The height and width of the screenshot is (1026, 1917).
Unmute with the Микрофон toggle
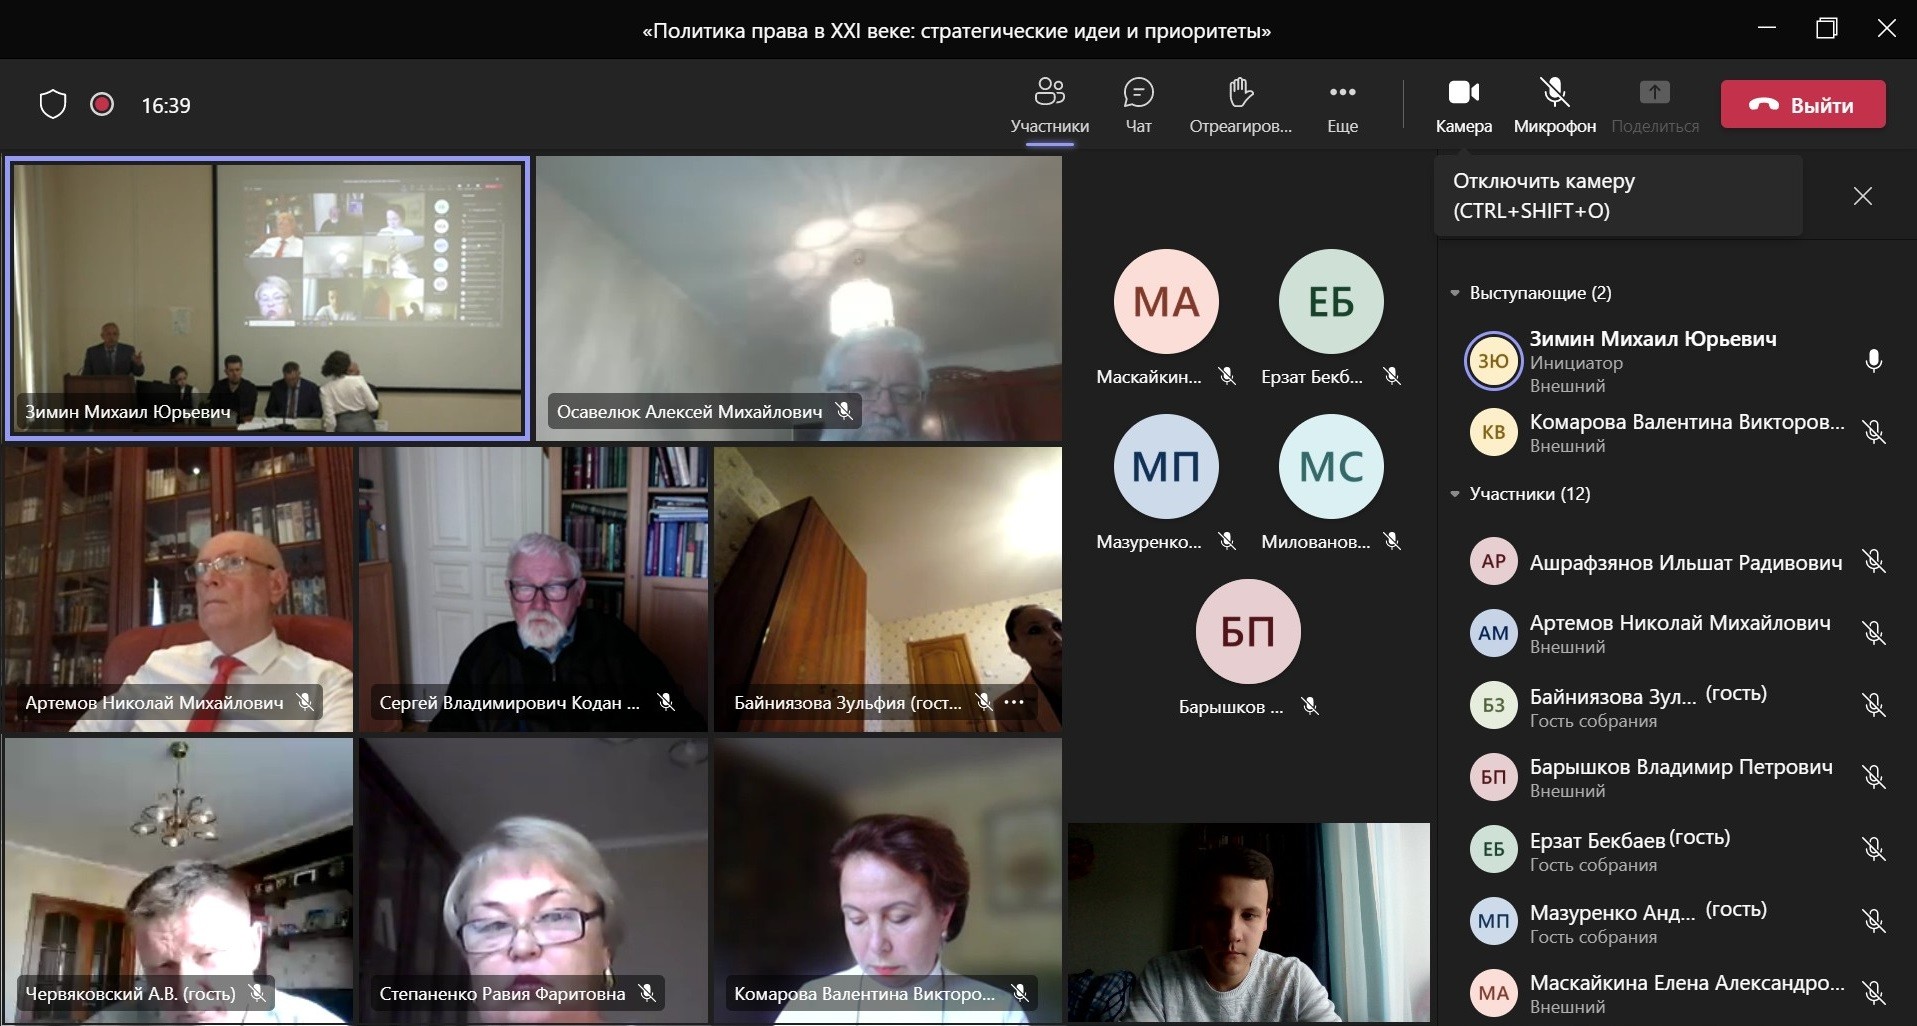(x=1554, y=104)
